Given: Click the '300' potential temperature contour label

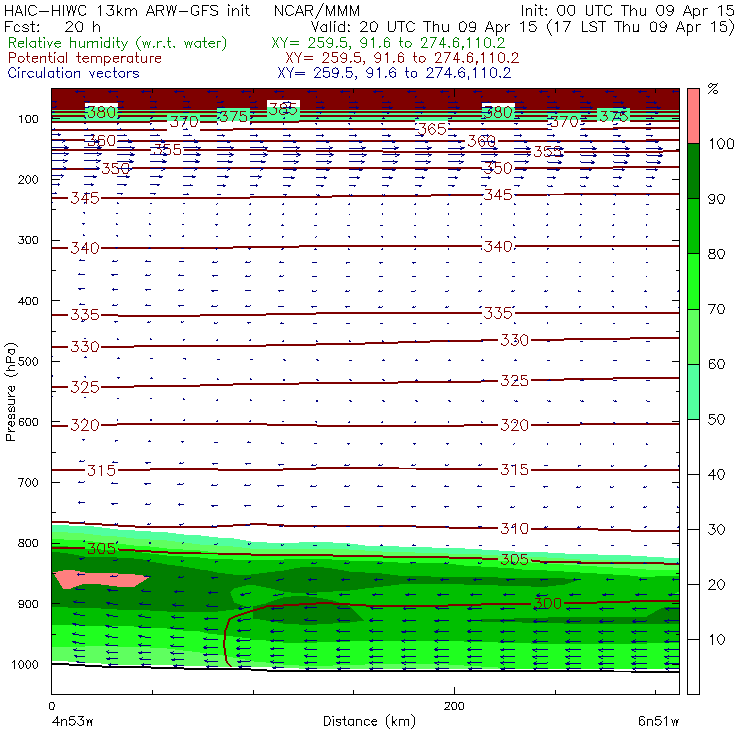Looking at the screenshot, I should (547, 603).
